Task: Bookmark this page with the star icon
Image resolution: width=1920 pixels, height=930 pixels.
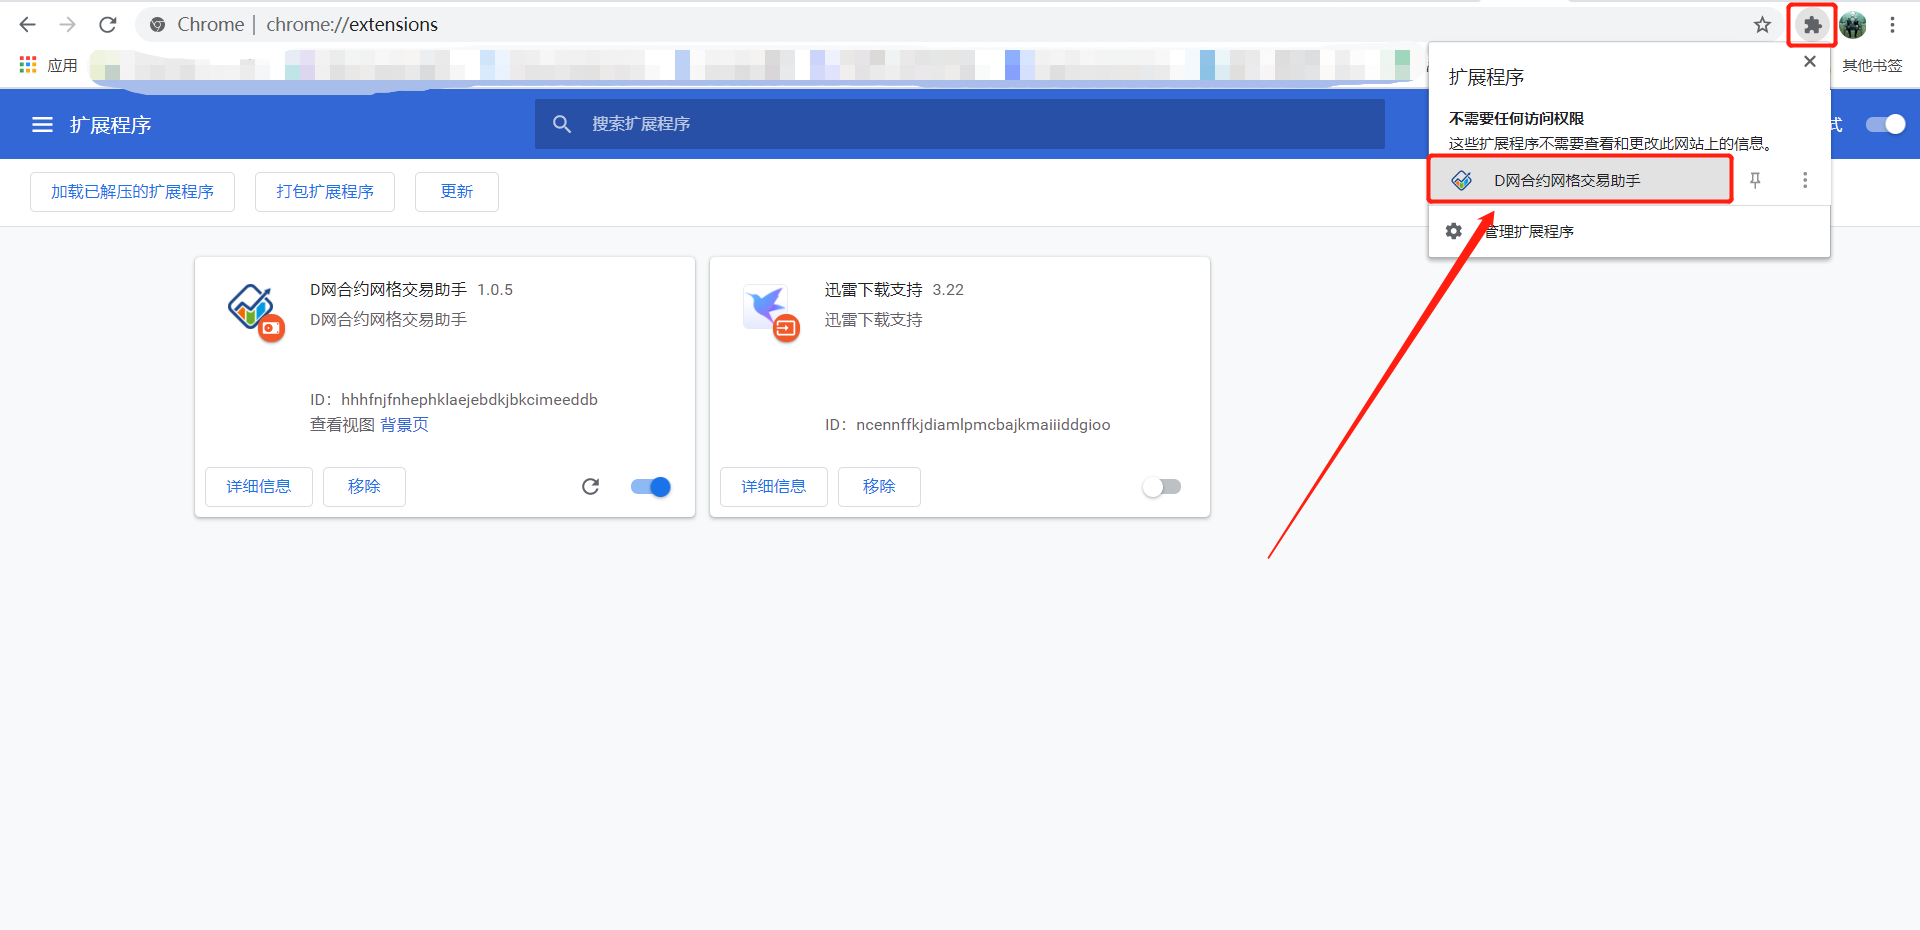Action: (1762, 25)
